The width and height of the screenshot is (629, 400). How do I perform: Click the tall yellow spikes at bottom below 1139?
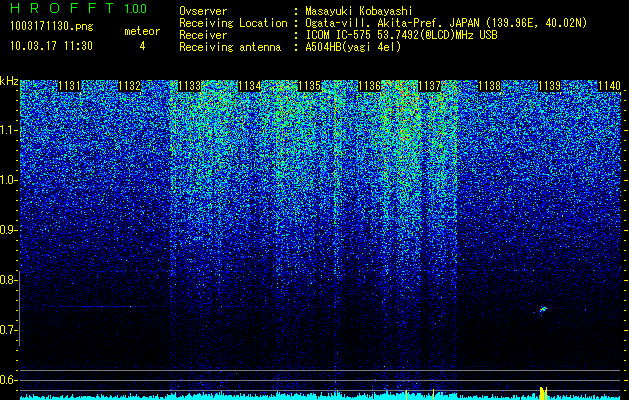(543, 393)
